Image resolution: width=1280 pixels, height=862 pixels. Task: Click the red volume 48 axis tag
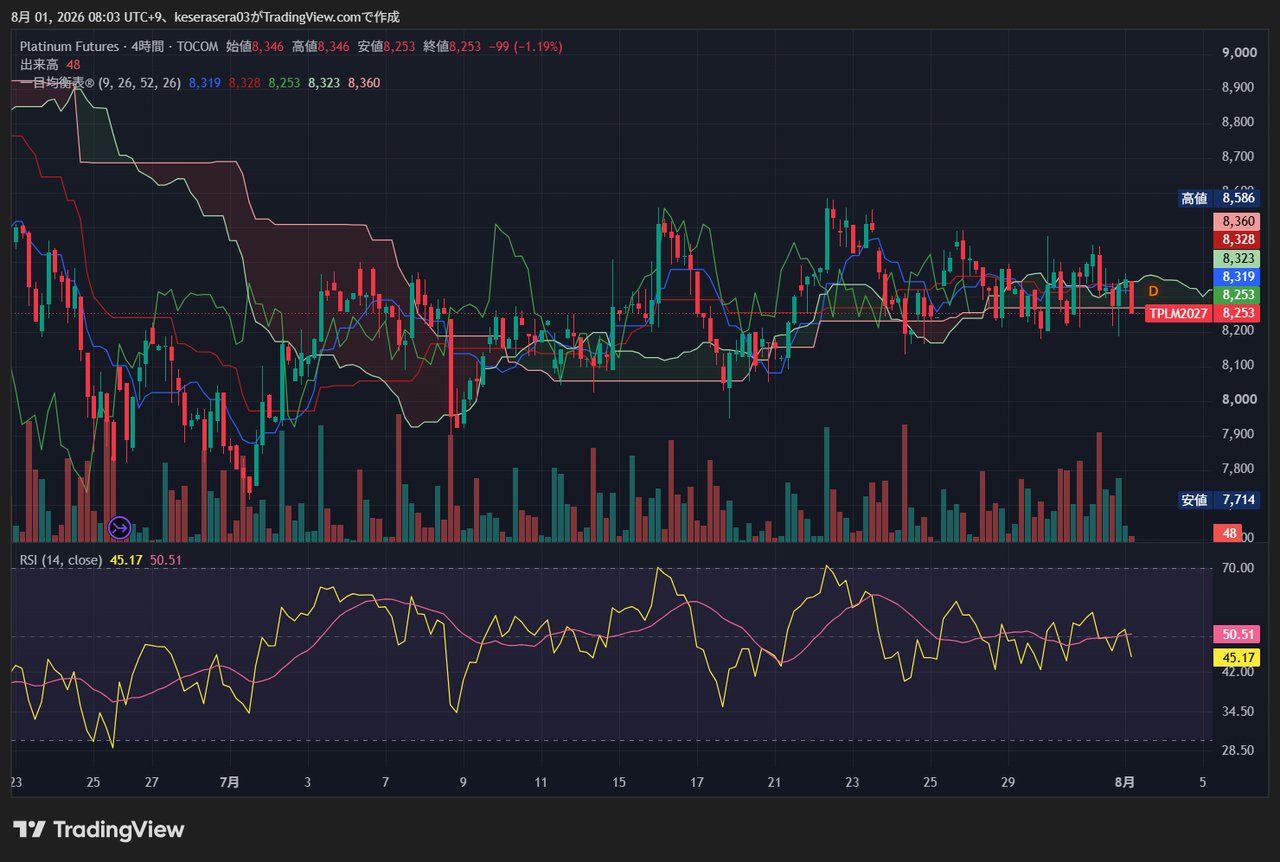1228,533
